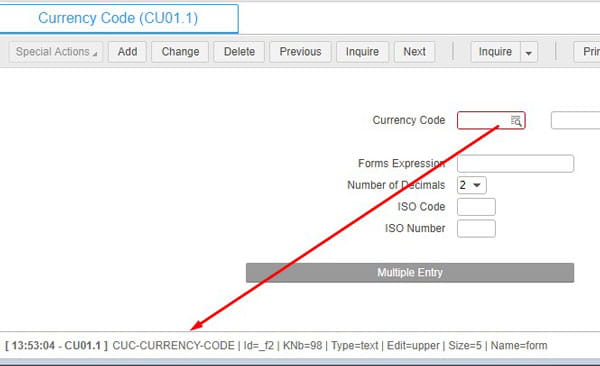600x366 pixels.
Task: Click the Inquire split button label
Action: (496, 52)
